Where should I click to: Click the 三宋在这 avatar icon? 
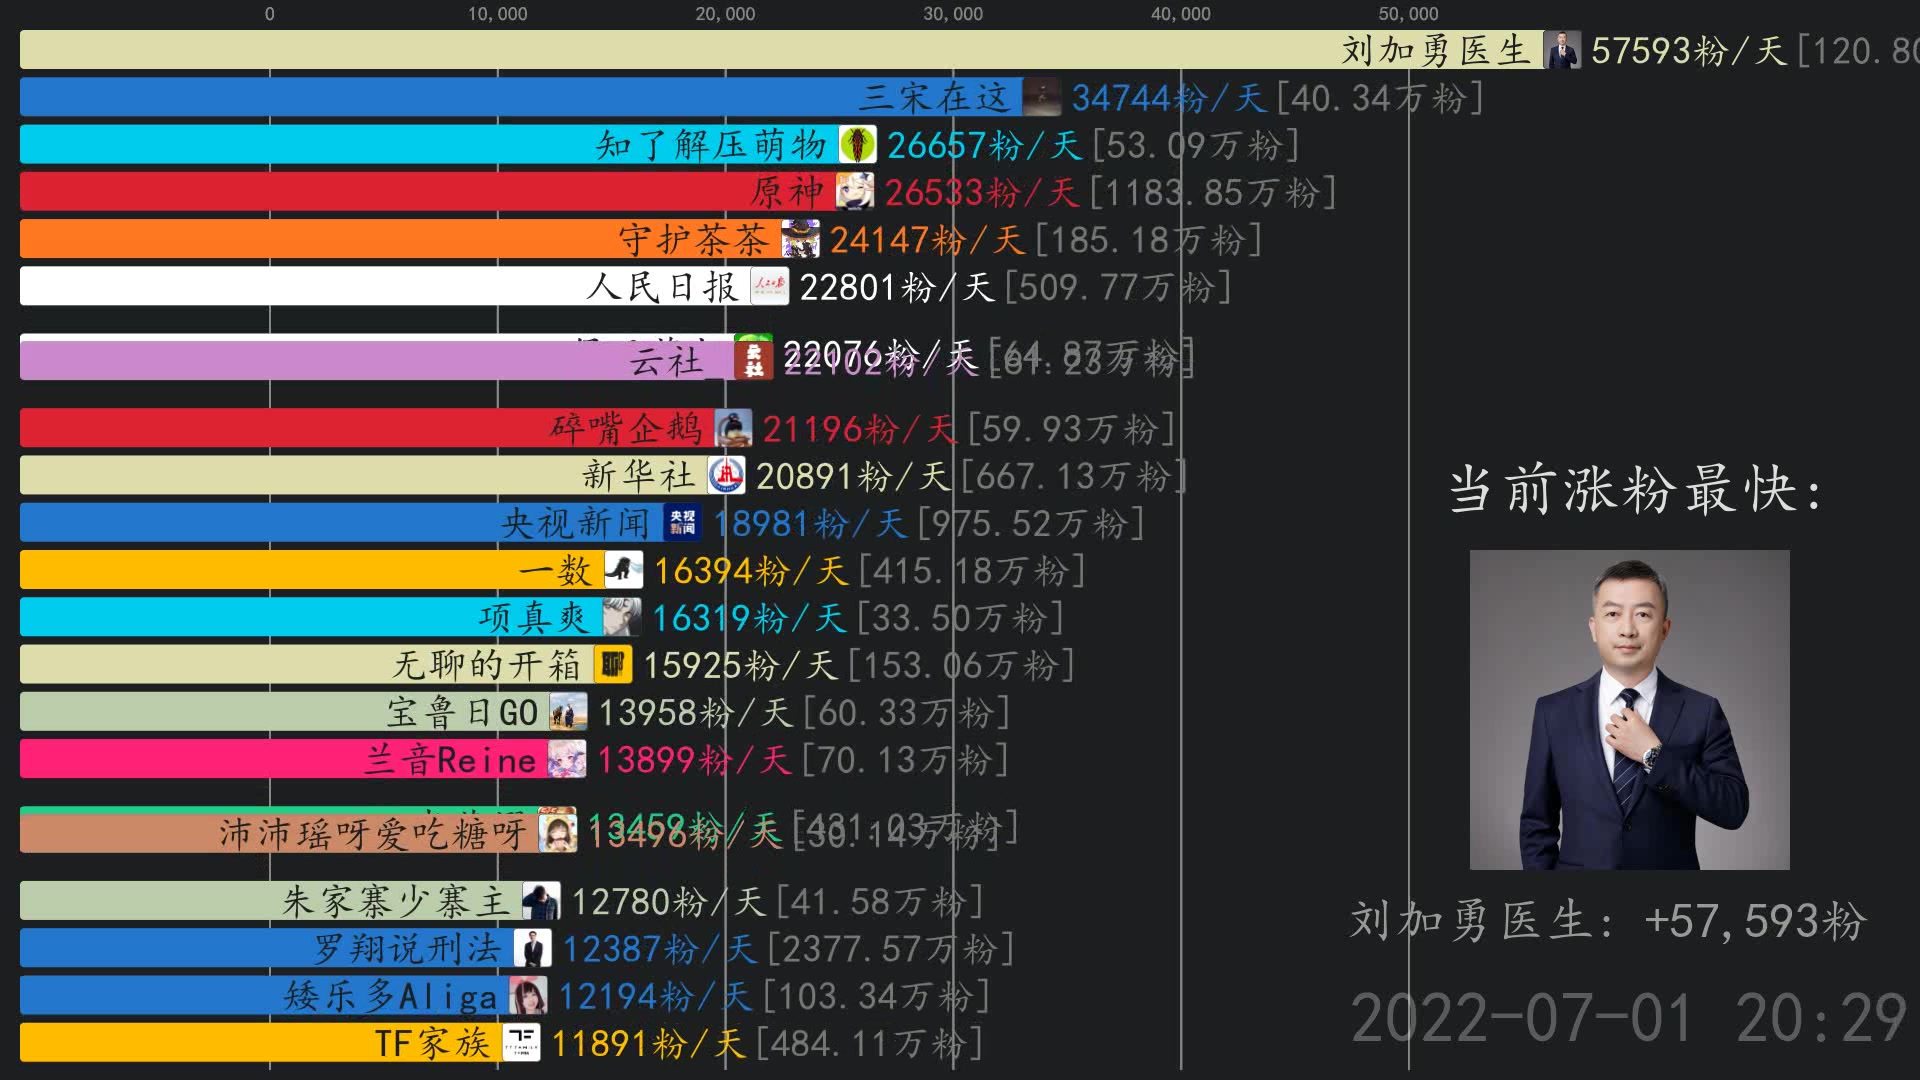(x=1042, y=97)
